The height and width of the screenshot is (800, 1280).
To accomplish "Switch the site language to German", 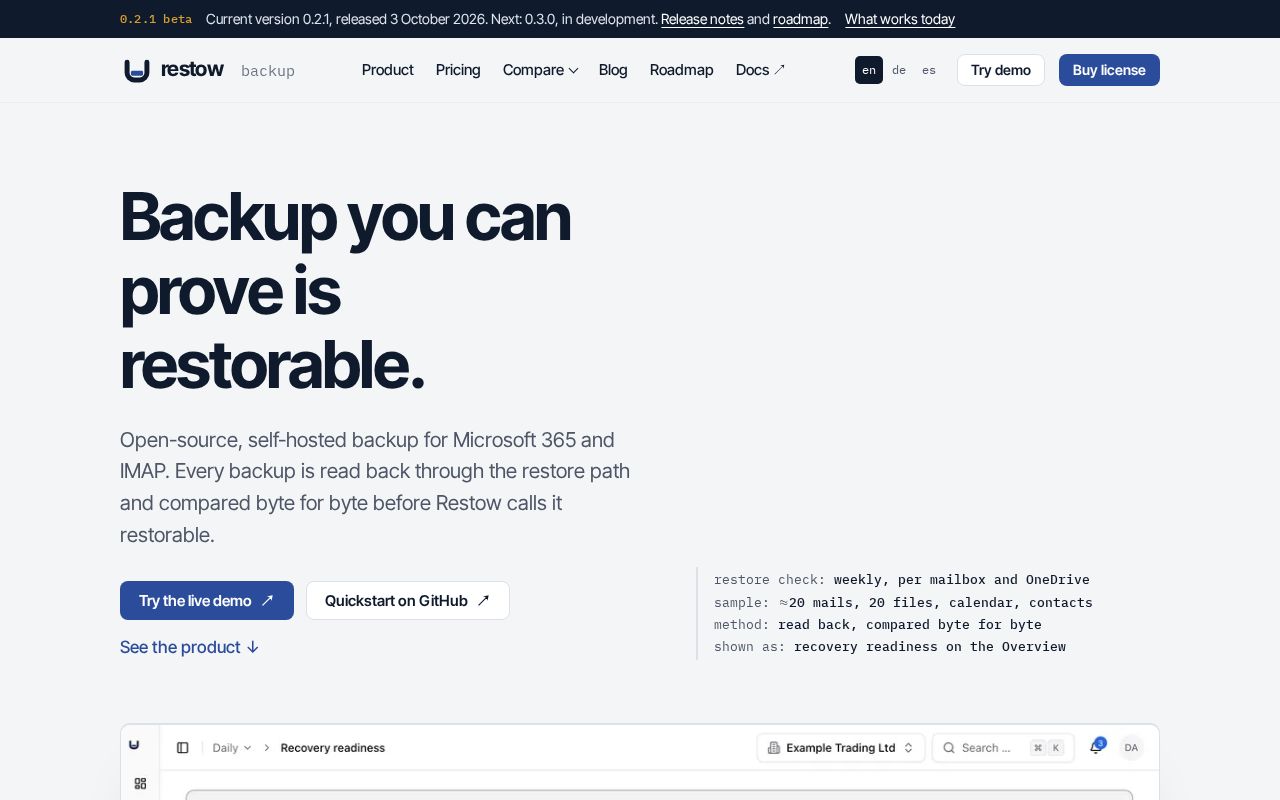I will point(899,70).
